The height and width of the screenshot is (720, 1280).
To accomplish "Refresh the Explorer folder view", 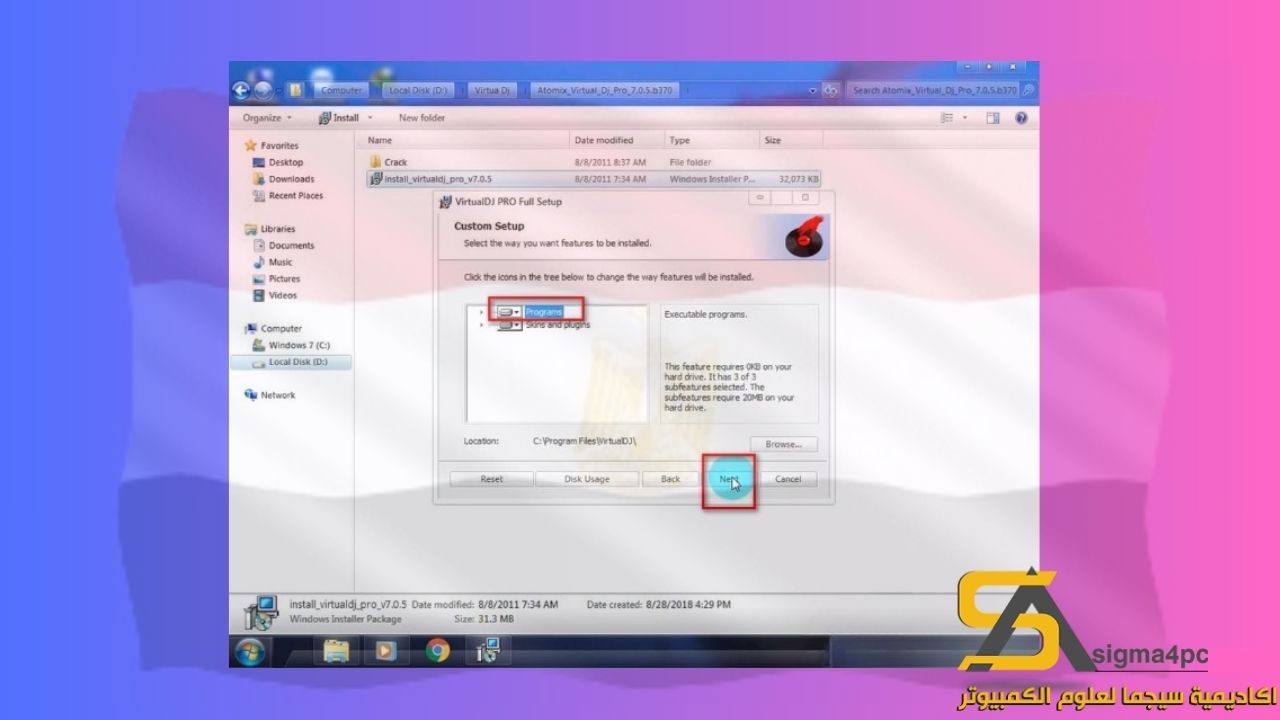I will (830, 91).
